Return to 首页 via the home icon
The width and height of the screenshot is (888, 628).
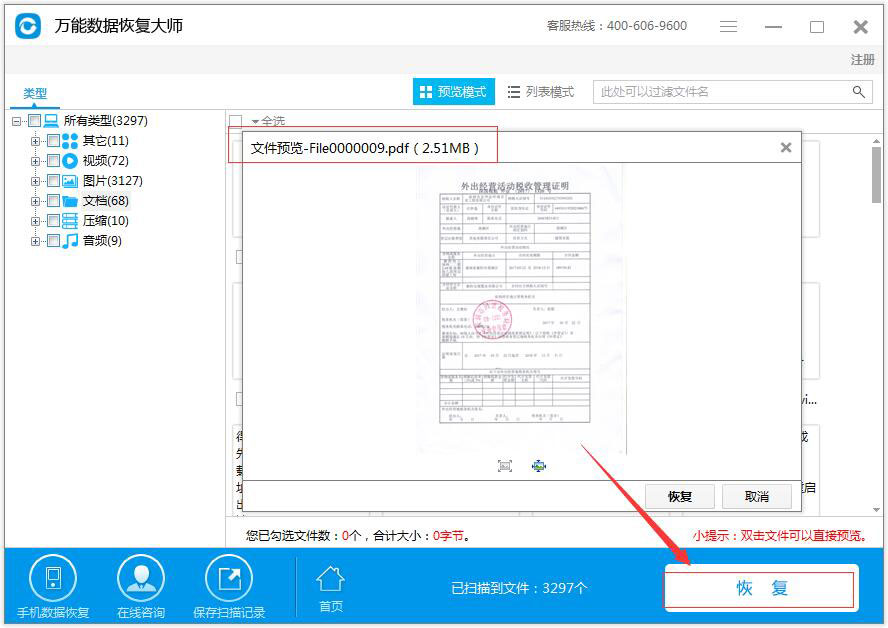(330, 585)
